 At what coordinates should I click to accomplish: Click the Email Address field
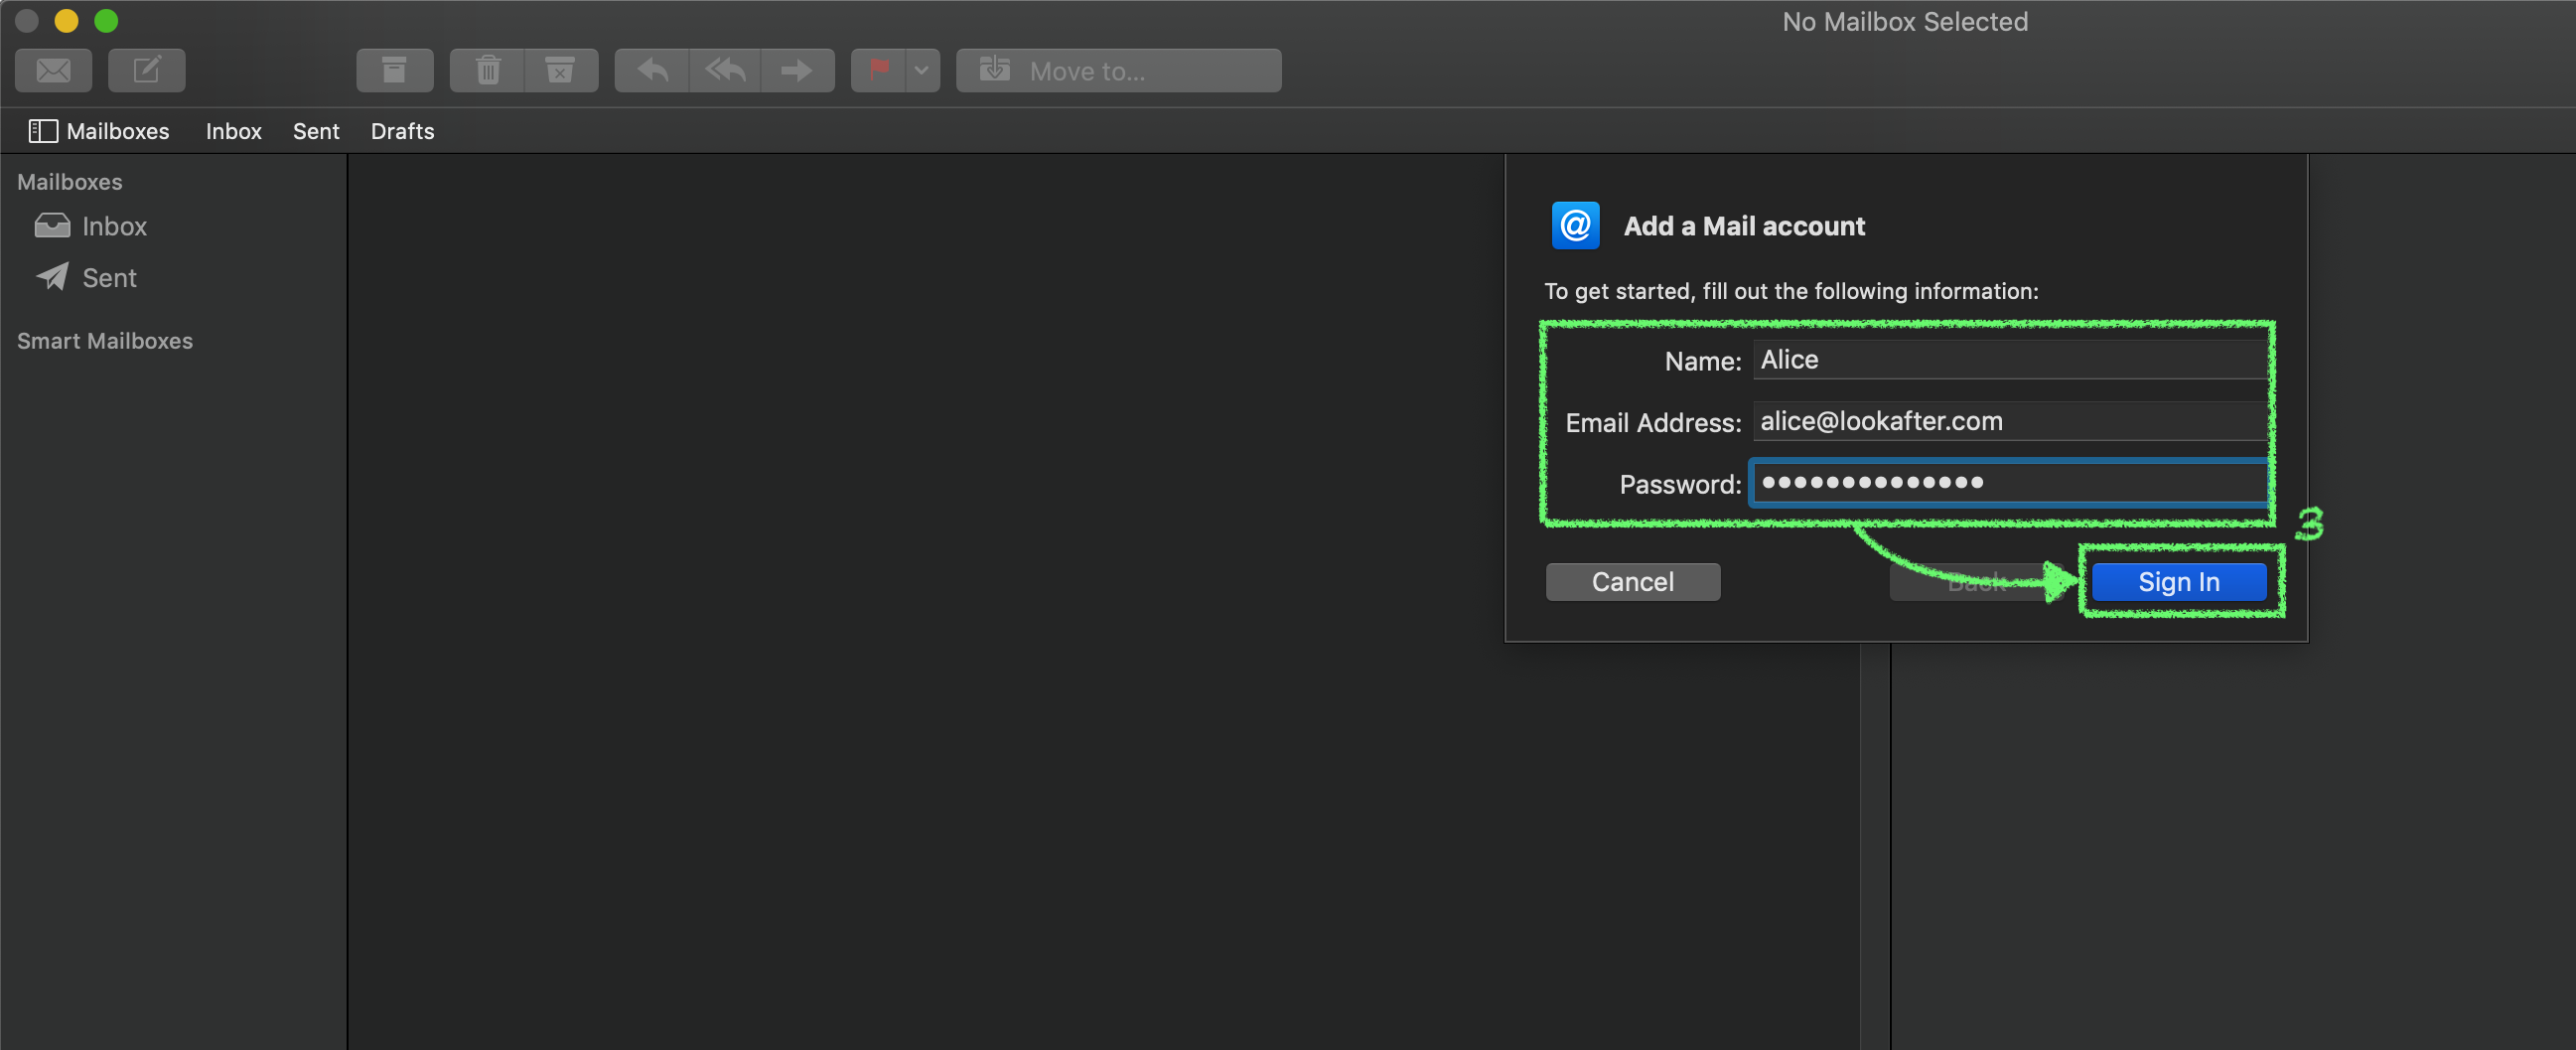(2010, 422)
